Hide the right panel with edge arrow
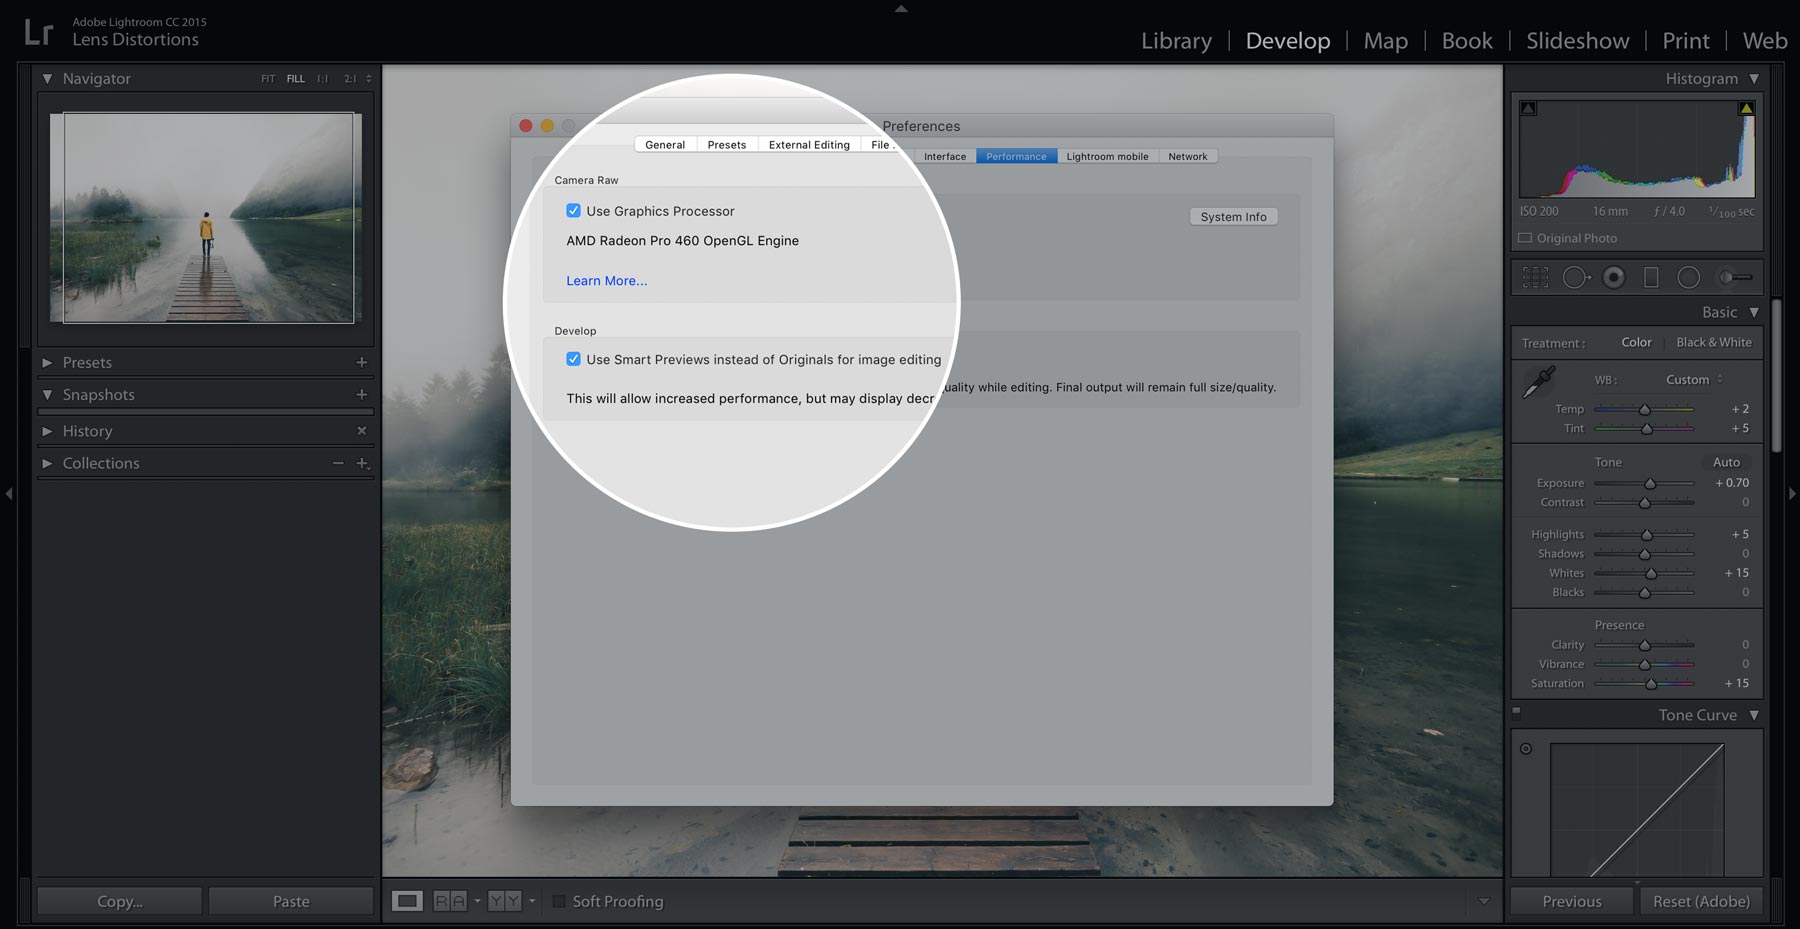 (1792, 493)
